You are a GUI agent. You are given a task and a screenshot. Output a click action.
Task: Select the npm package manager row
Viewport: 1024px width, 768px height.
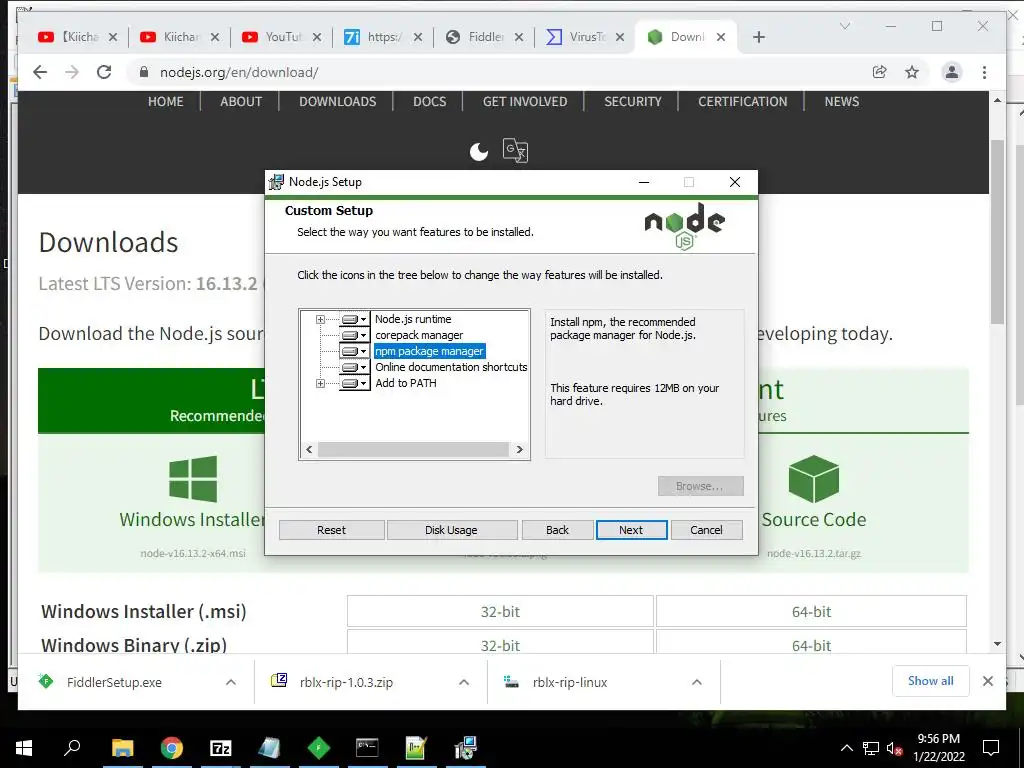tap(429, 351)
